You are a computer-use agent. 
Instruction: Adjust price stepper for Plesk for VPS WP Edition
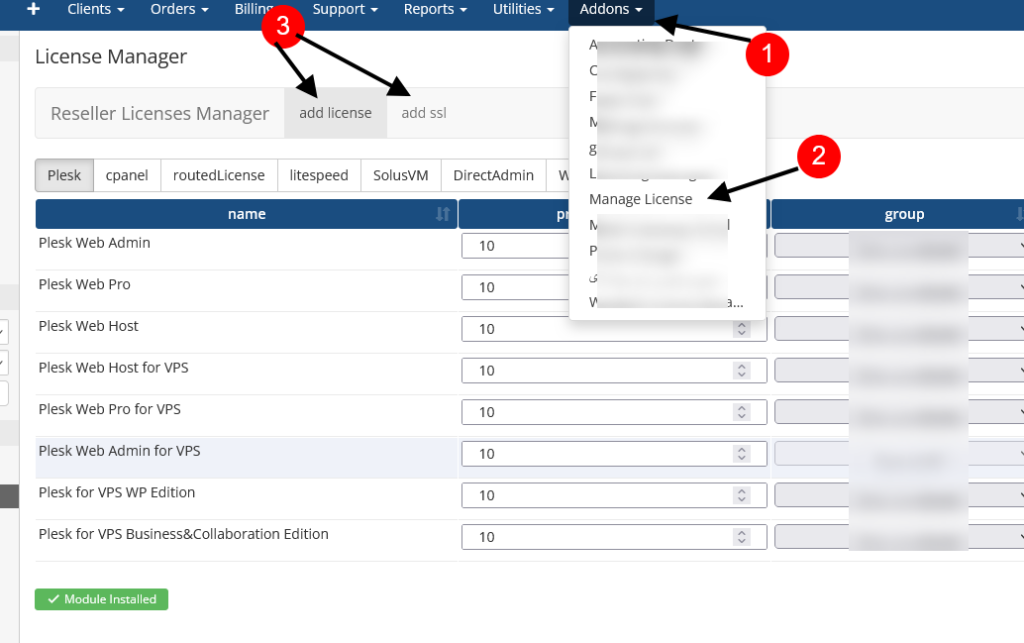click(x=741, y=495)
